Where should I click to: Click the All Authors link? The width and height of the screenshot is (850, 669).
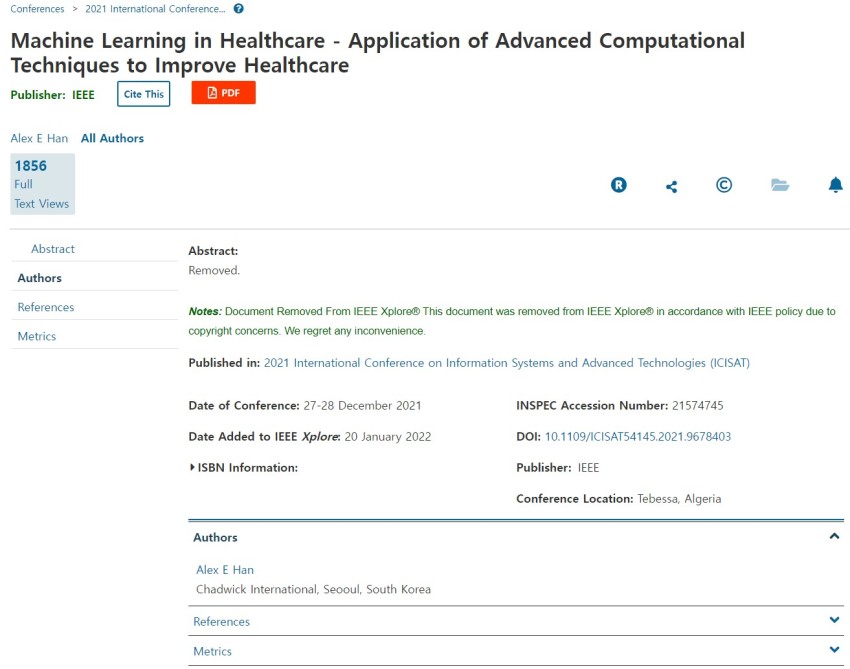pyautogui.click(x=112, y=138)
